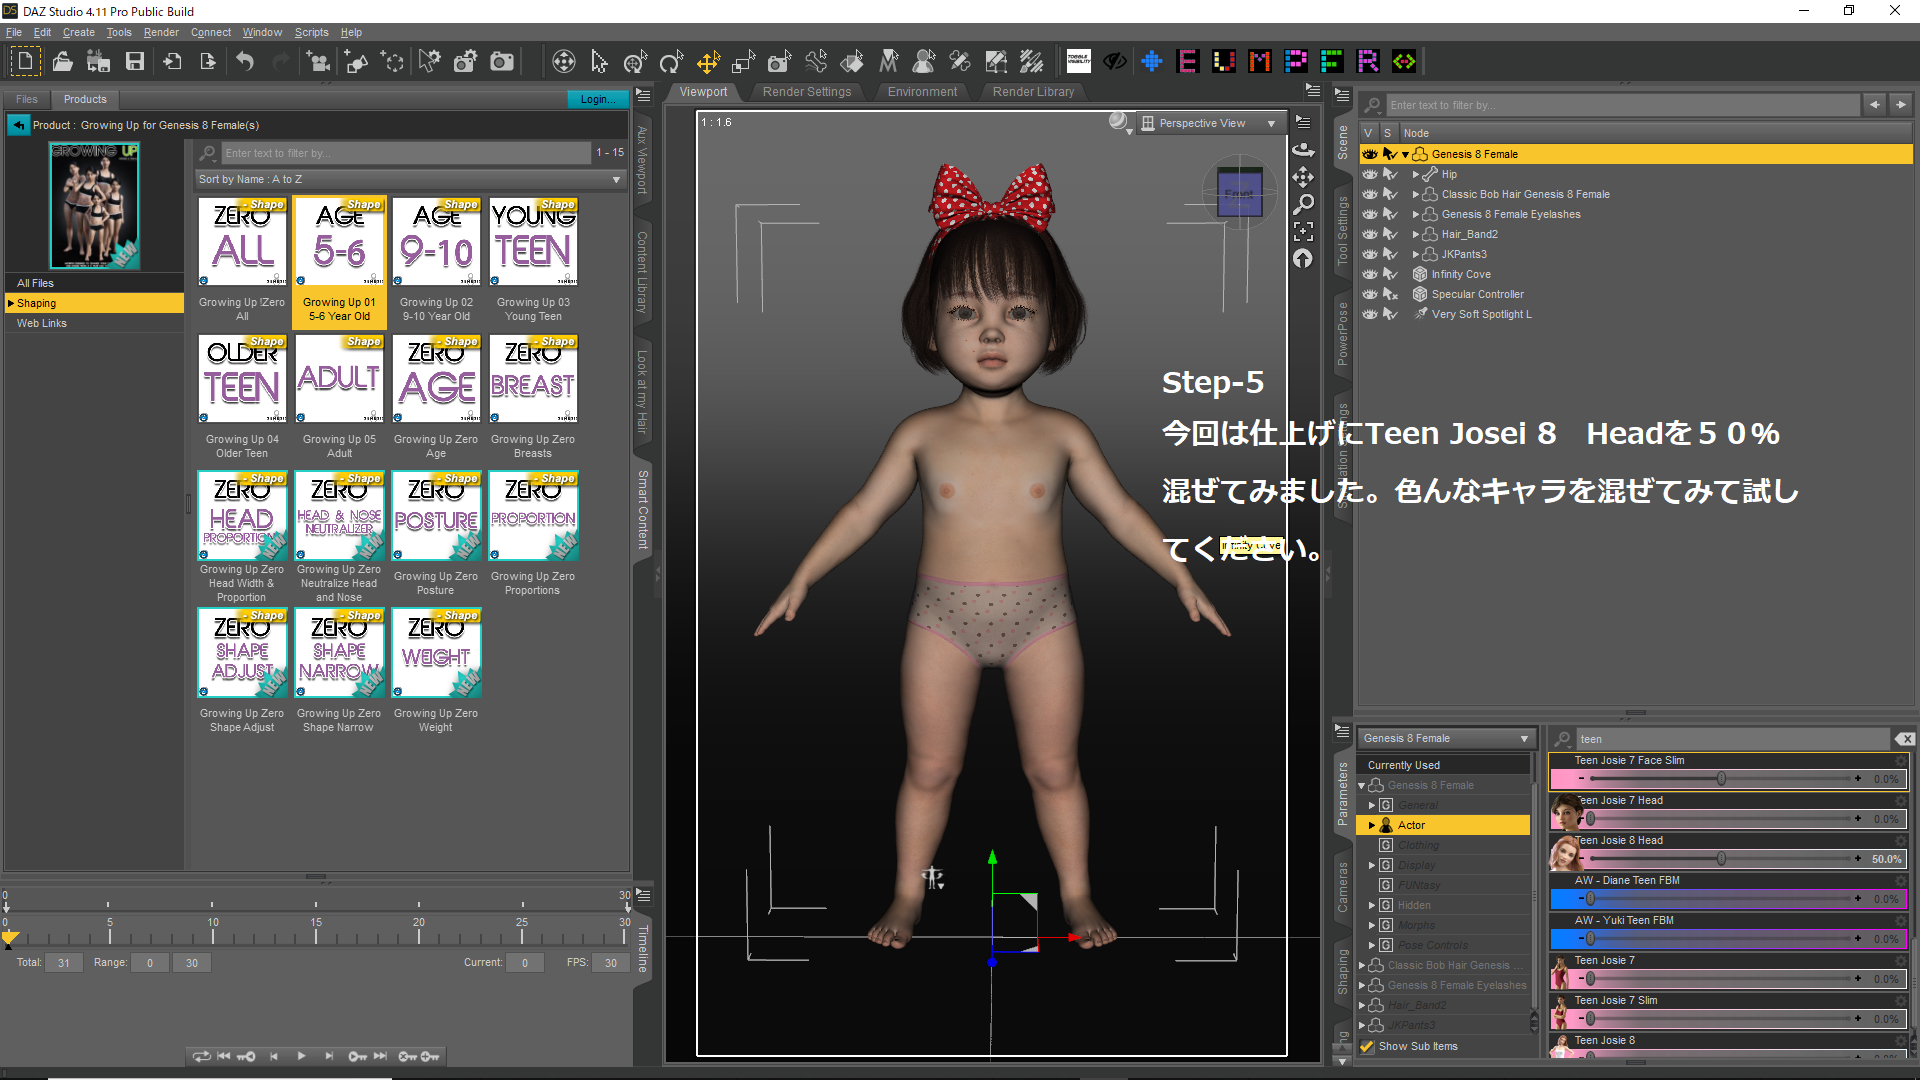Click the yellow pixel U script icon
The height and width of the screenshot is (1080, 1920).
(1224, 62)
